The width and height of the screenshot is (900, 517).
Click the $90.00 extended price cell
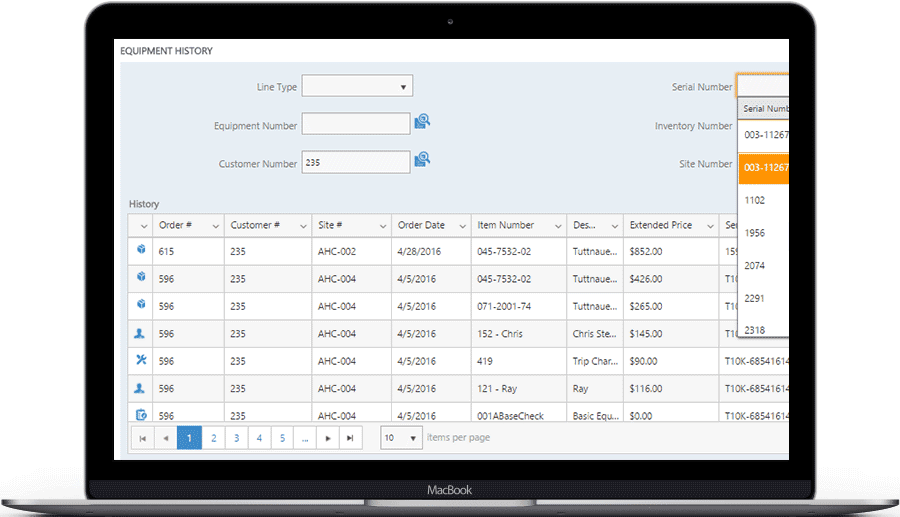coord(671,361)
